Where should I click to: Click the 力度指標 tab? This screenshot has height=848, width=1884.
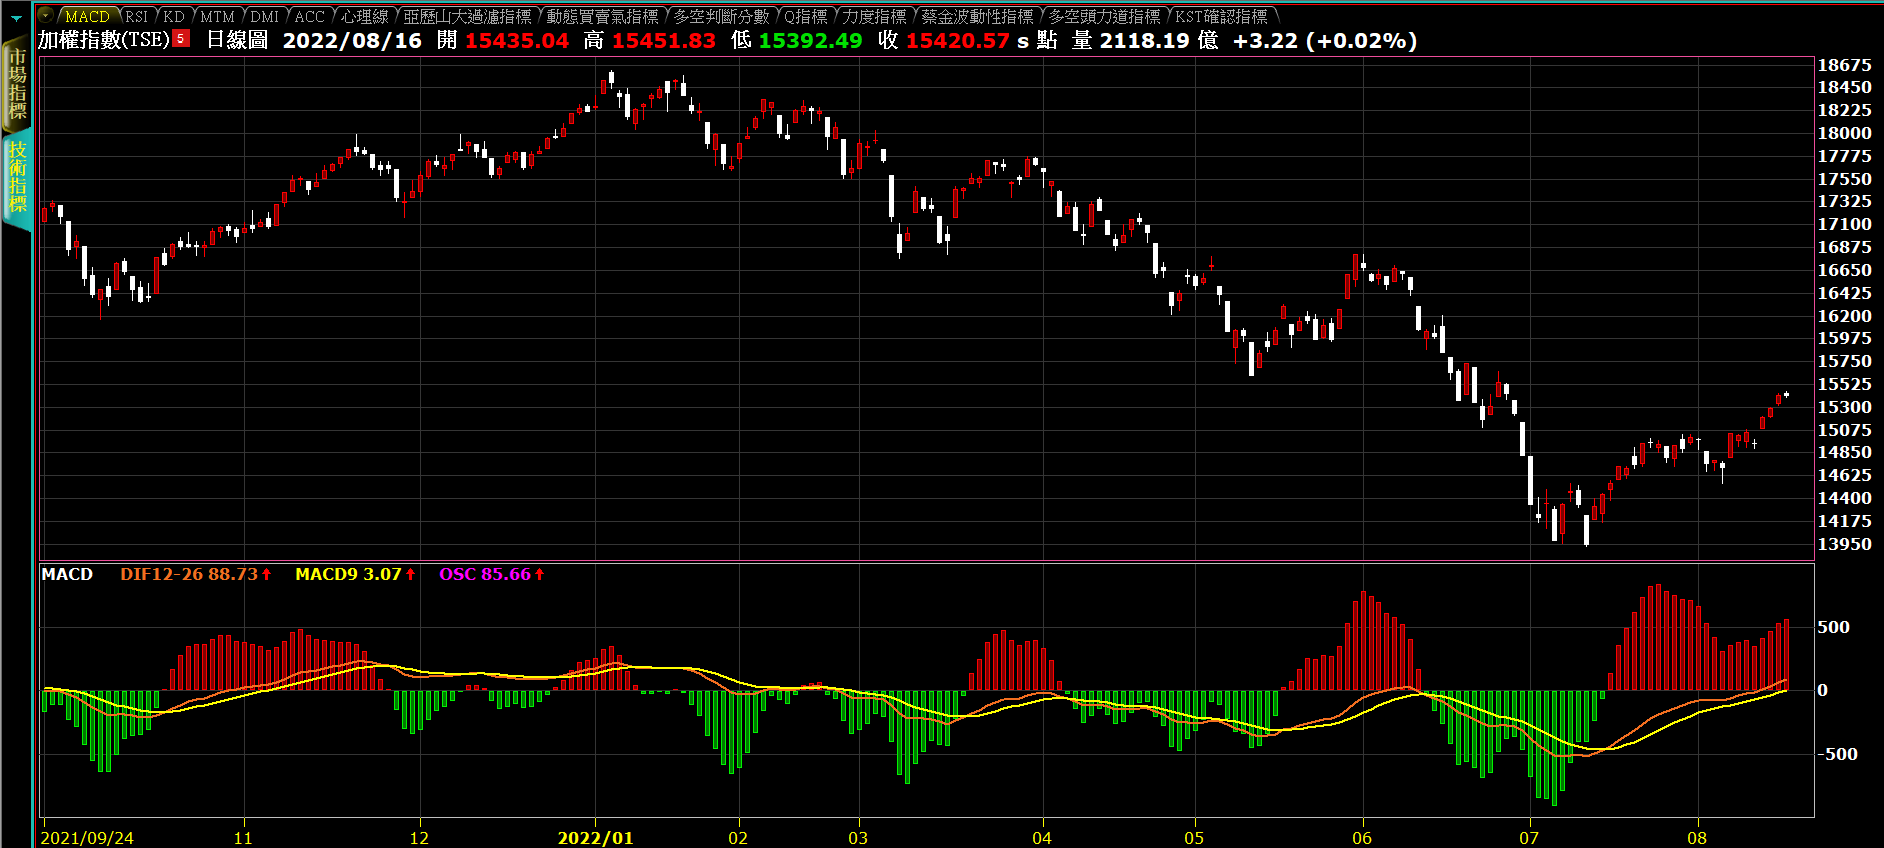point(874,17)
